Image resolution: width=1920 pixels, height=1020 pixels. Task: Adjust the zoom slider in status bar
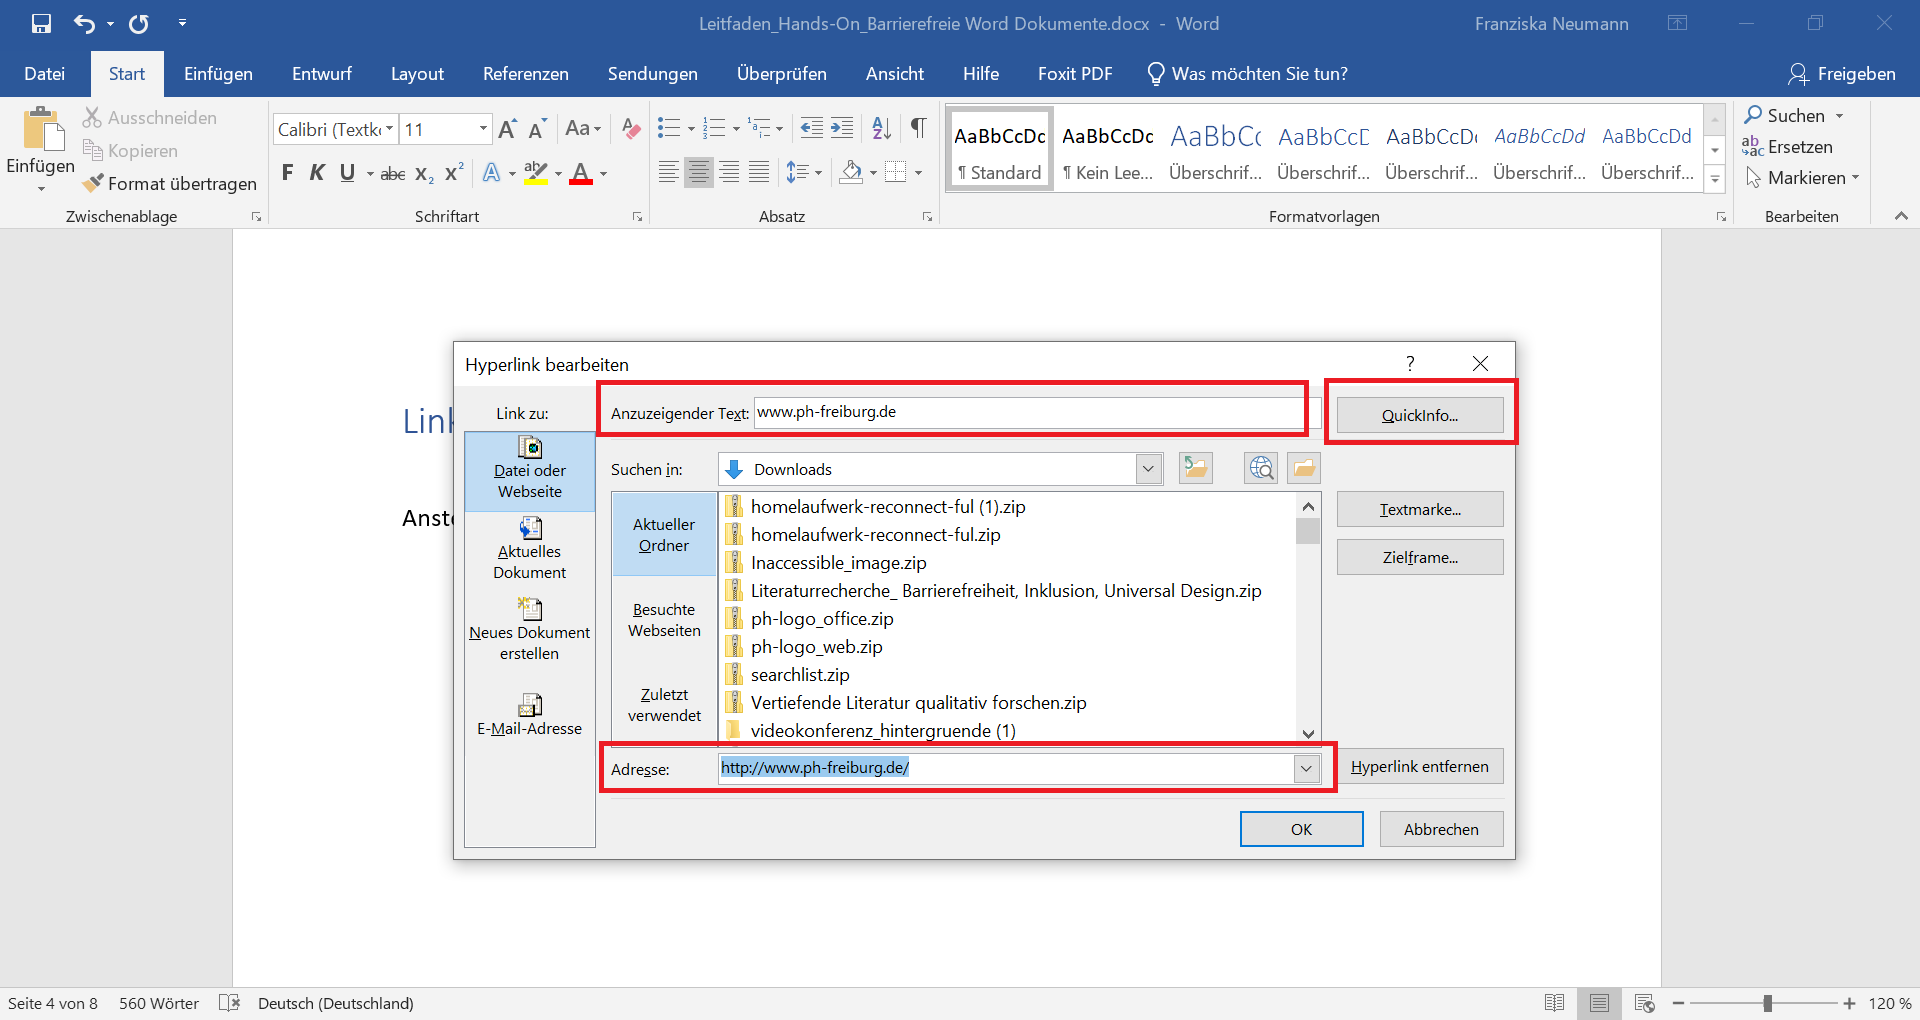1766,1003
